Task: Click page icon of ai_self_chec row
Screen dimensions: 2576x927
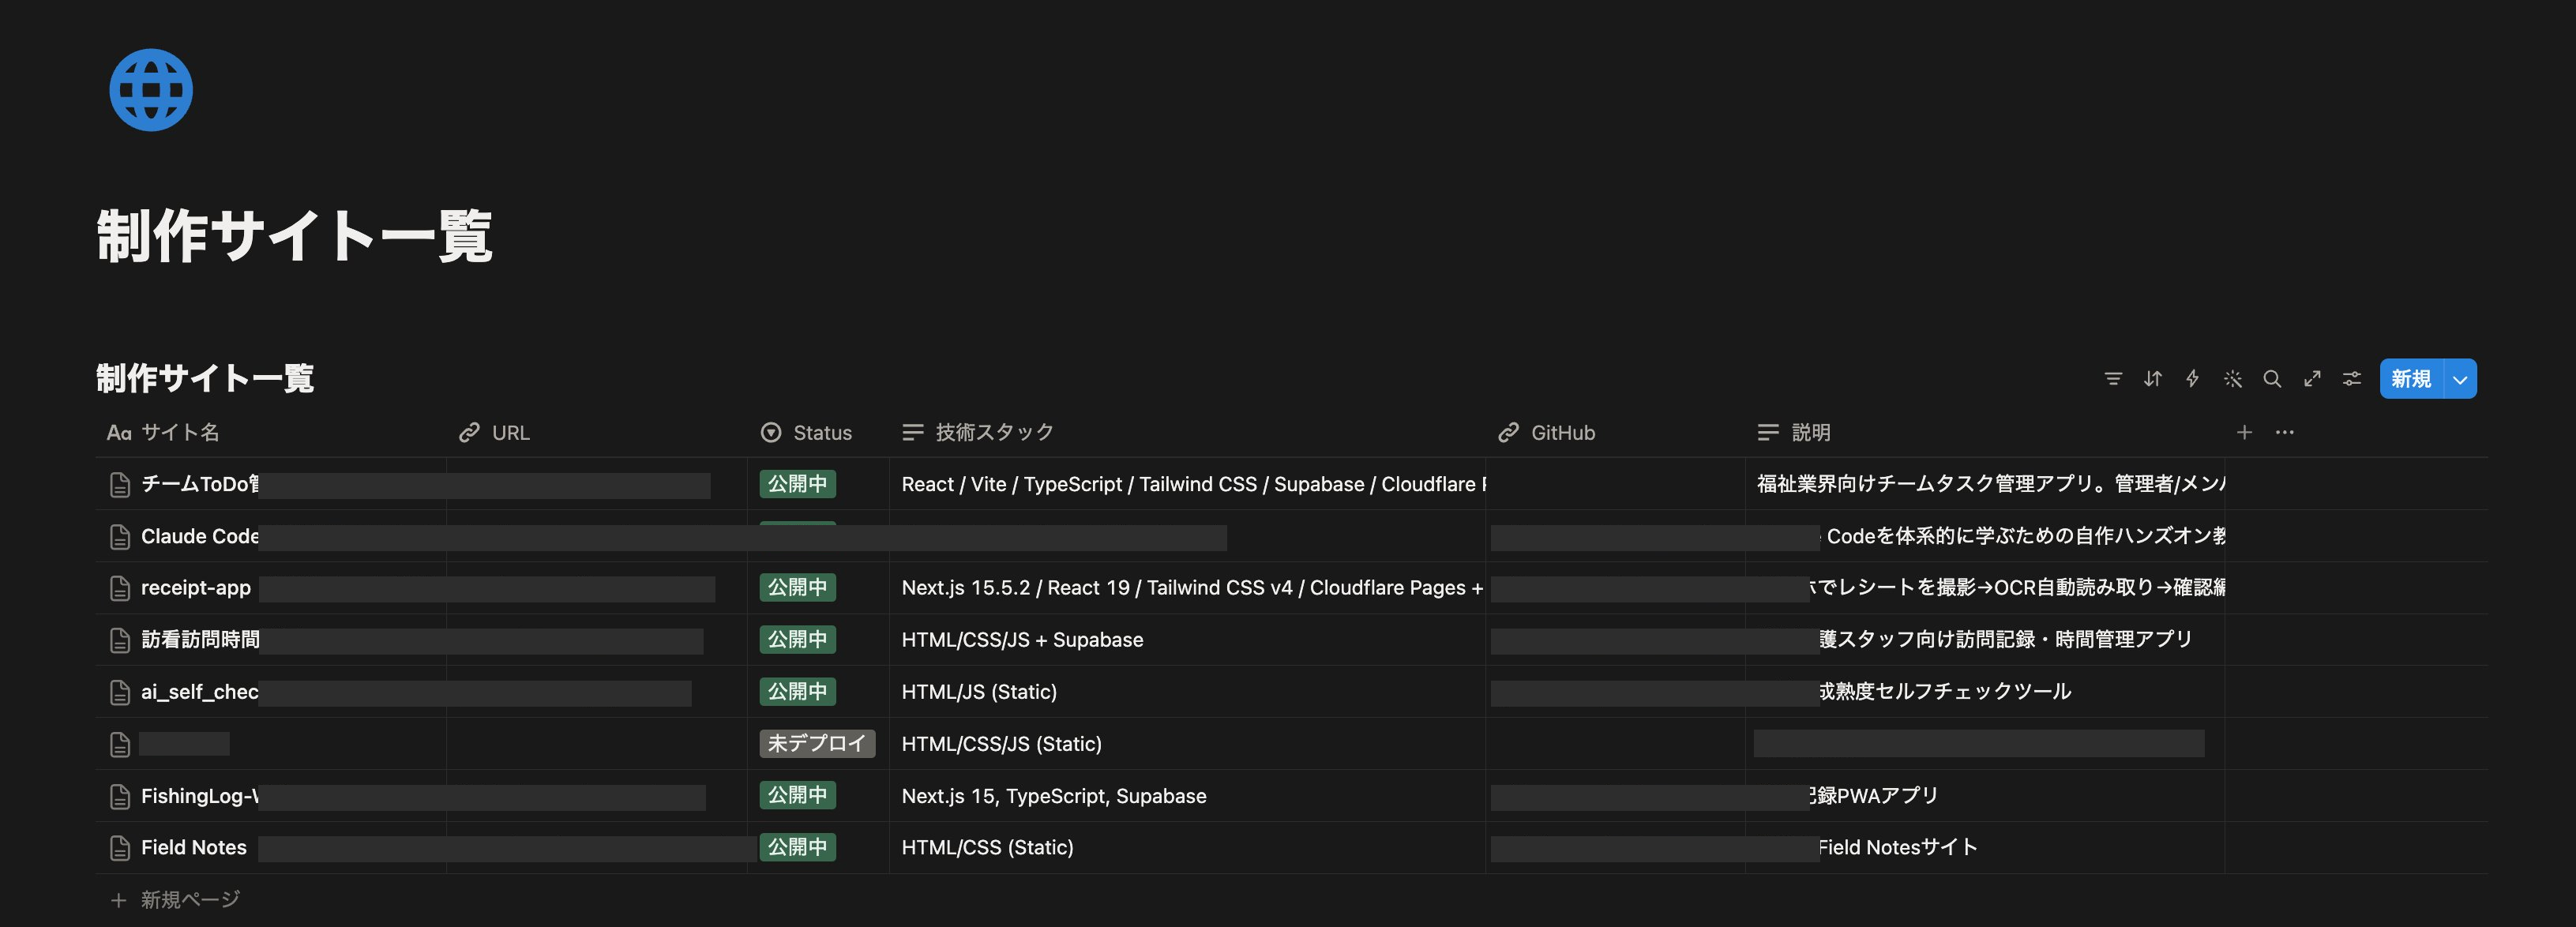Action: pos(120,693)
